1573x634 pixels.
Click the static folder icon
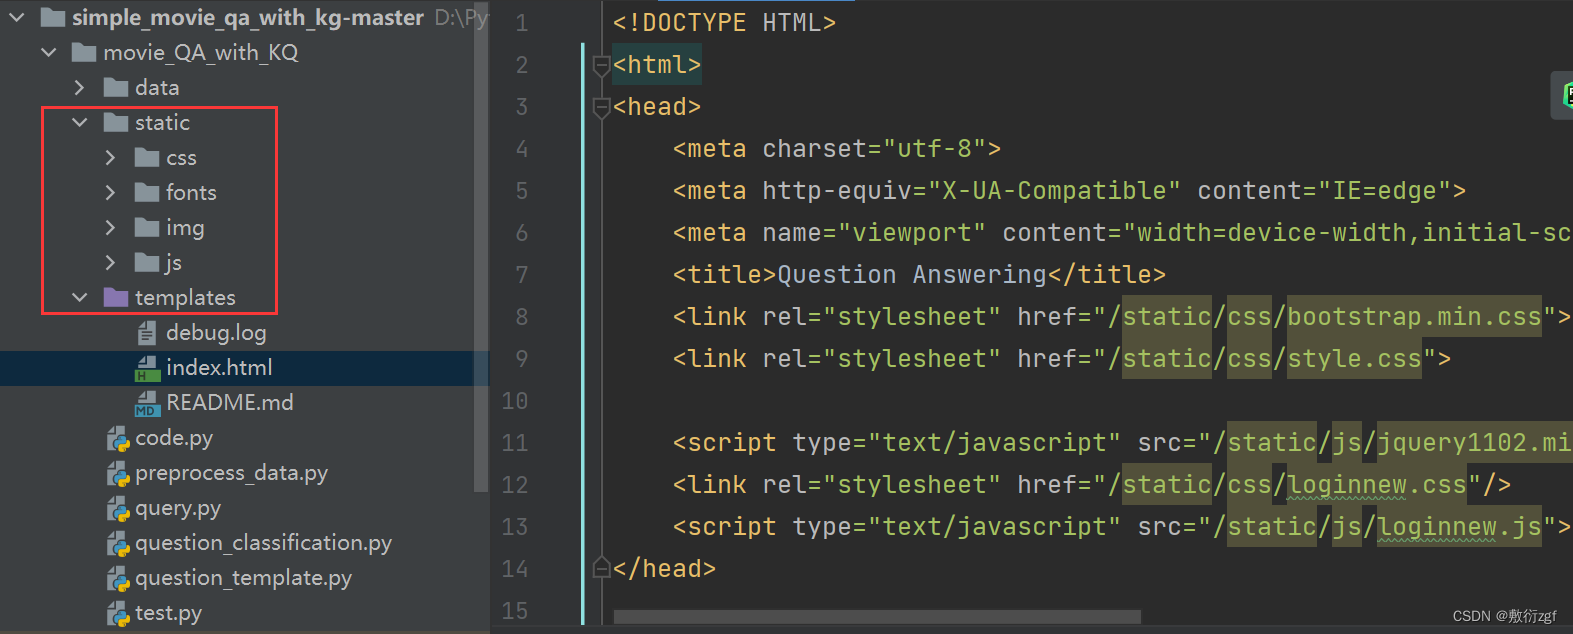point(116,122)
